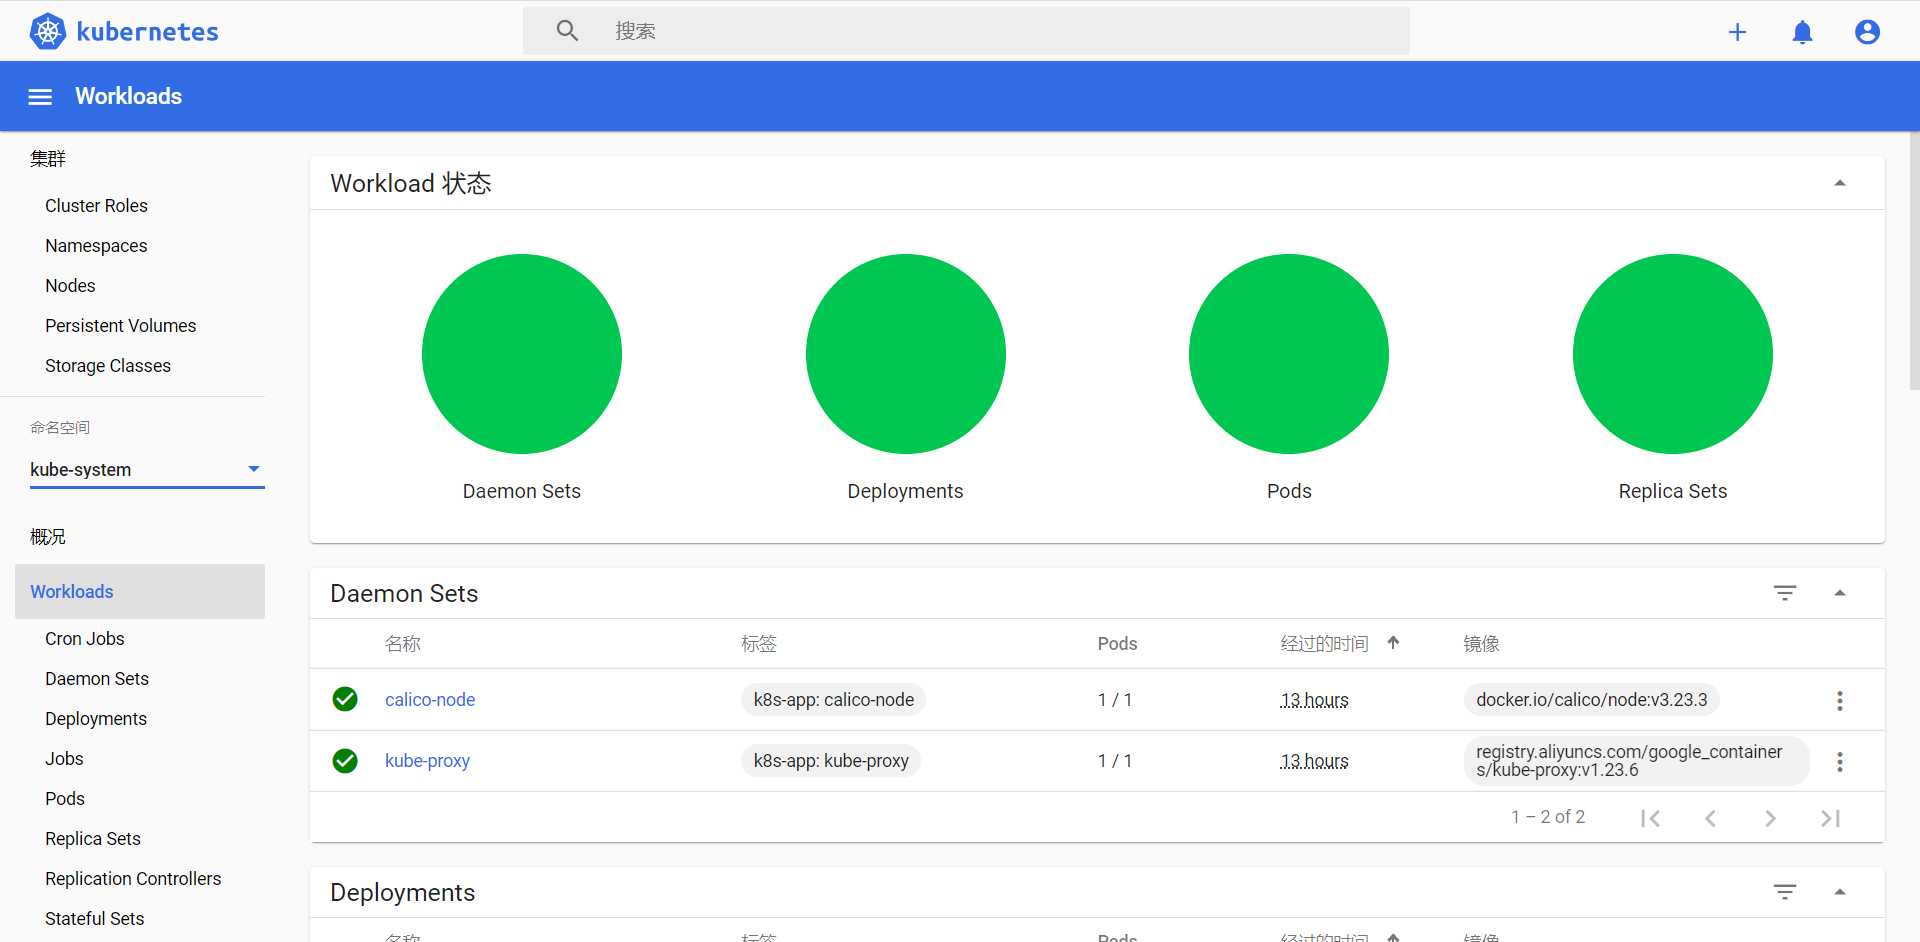Open Cluster Roles in sidebar

tap(96, 206)
